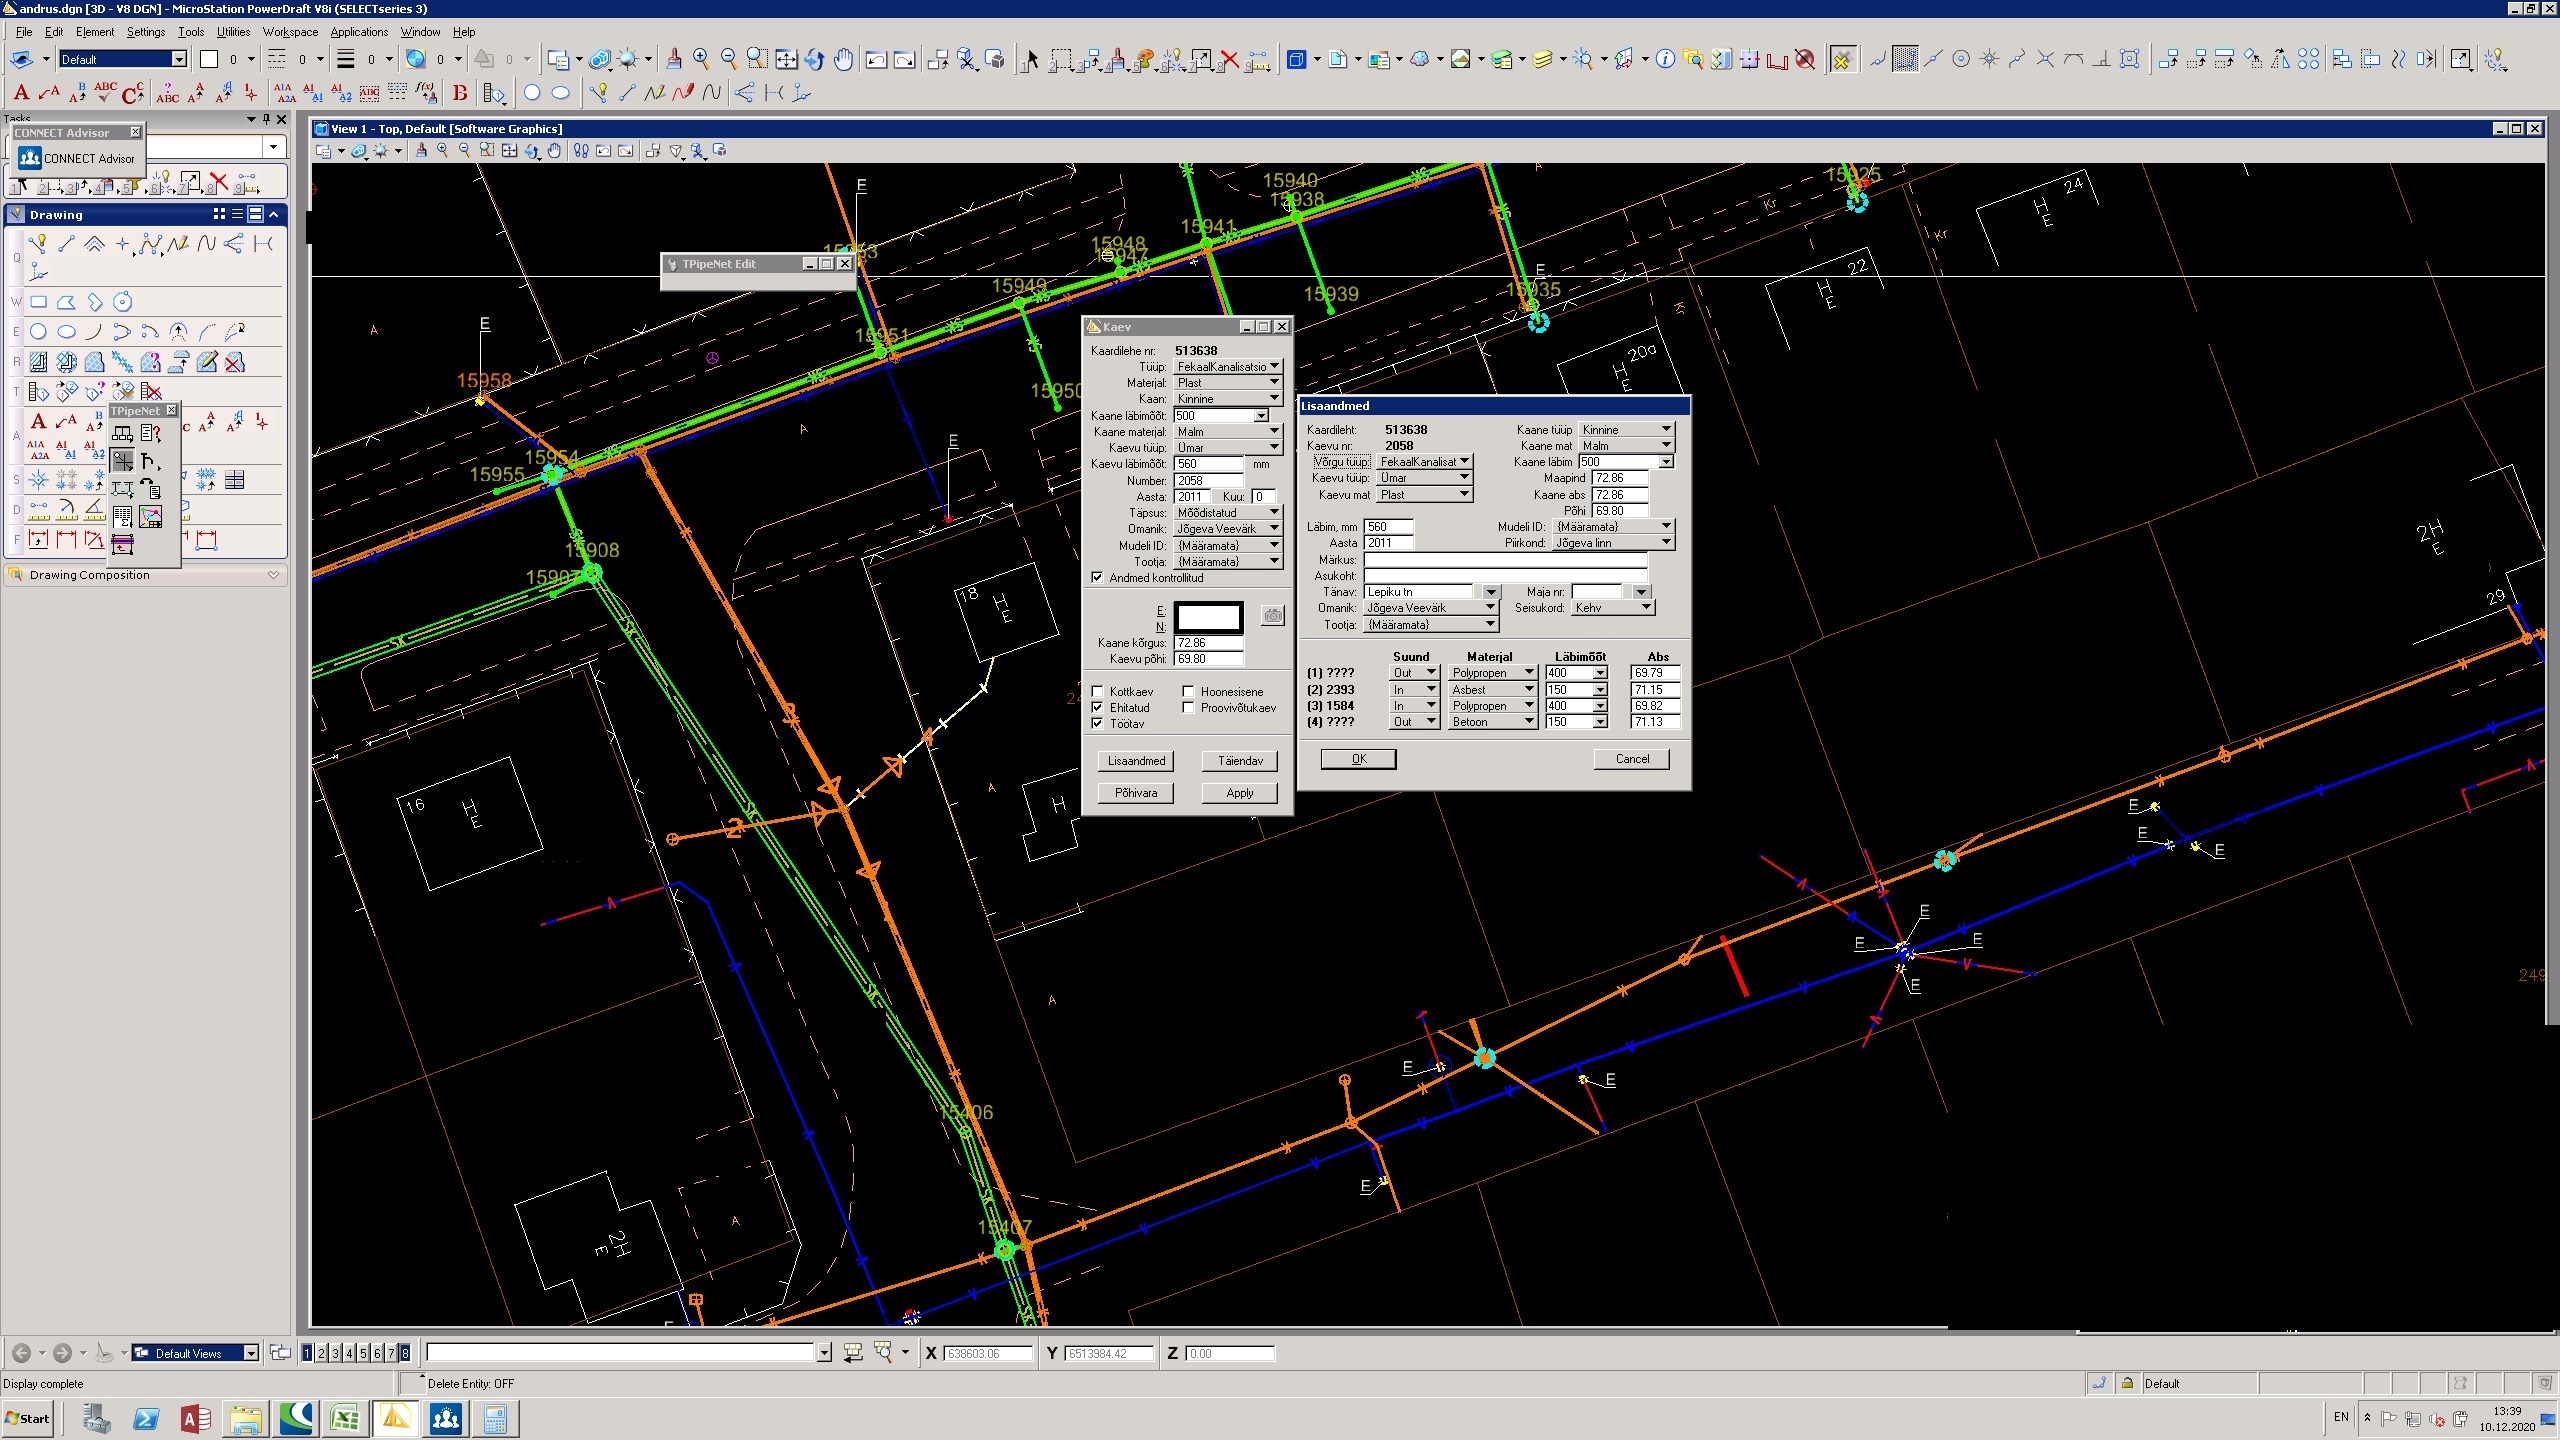Click the Zoom In magnifier icon
2560x1440 pixels.
(701, 60)
